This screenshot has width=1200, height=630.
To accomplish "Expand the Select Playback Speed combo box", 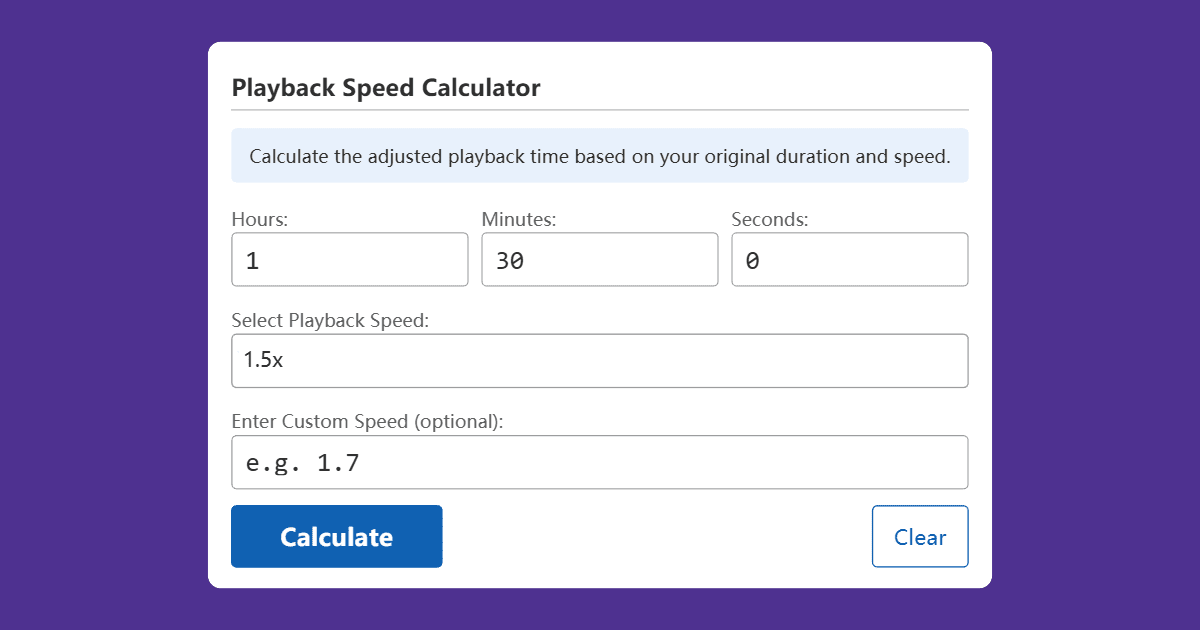I will [600, 360].
